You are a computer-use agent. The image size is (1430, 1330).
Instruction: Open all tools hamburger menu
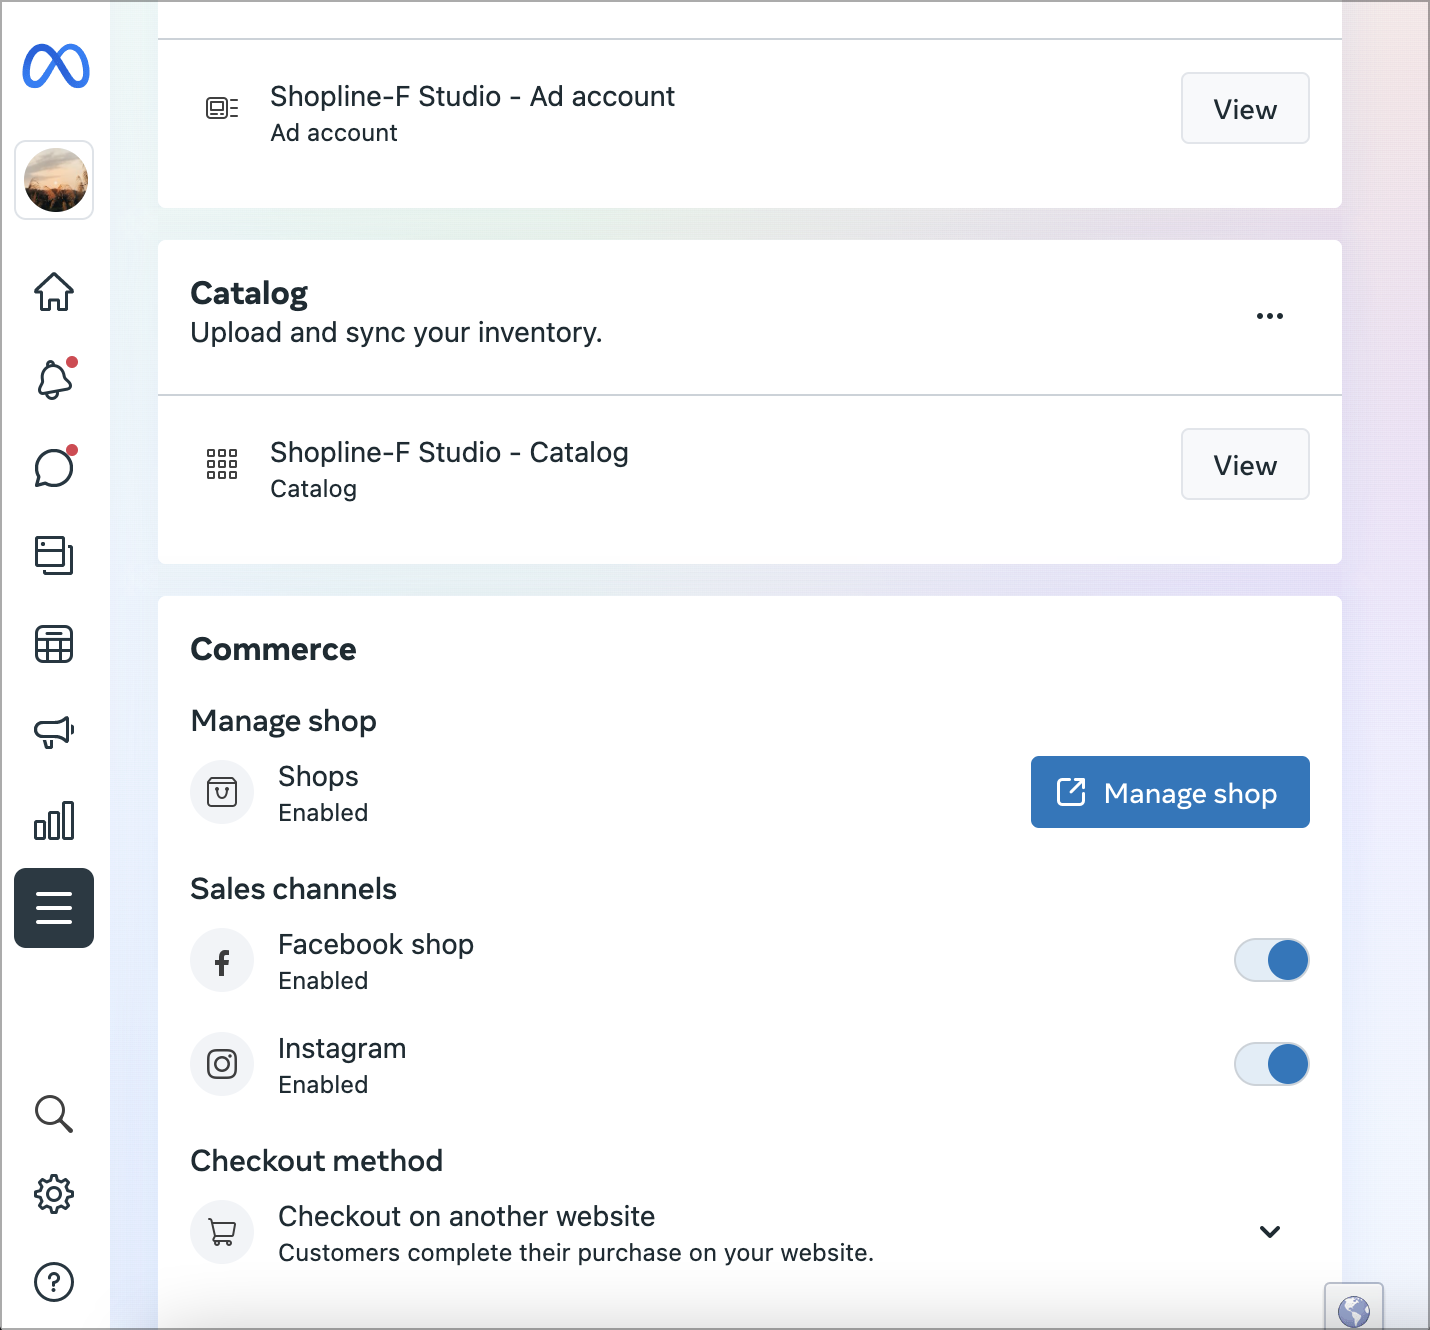(x=54, y=908)
